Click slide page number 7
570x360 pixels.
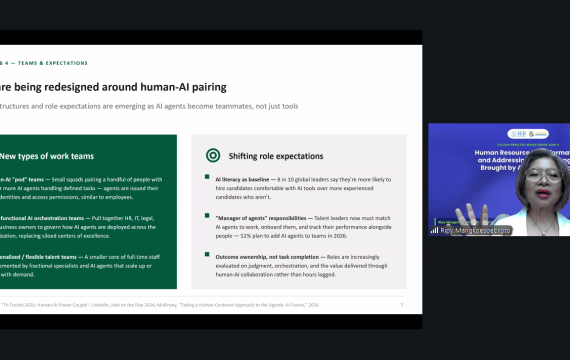click(x=402, y=305)
